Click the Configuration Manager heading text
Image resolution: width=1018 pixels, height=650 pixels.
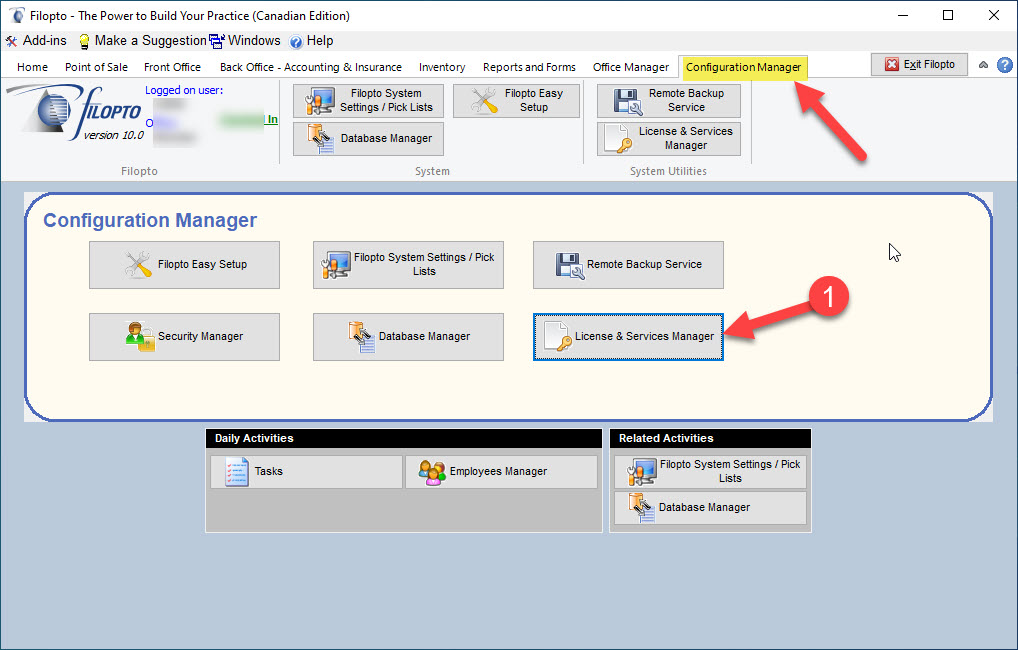click(x=150, y=220)
